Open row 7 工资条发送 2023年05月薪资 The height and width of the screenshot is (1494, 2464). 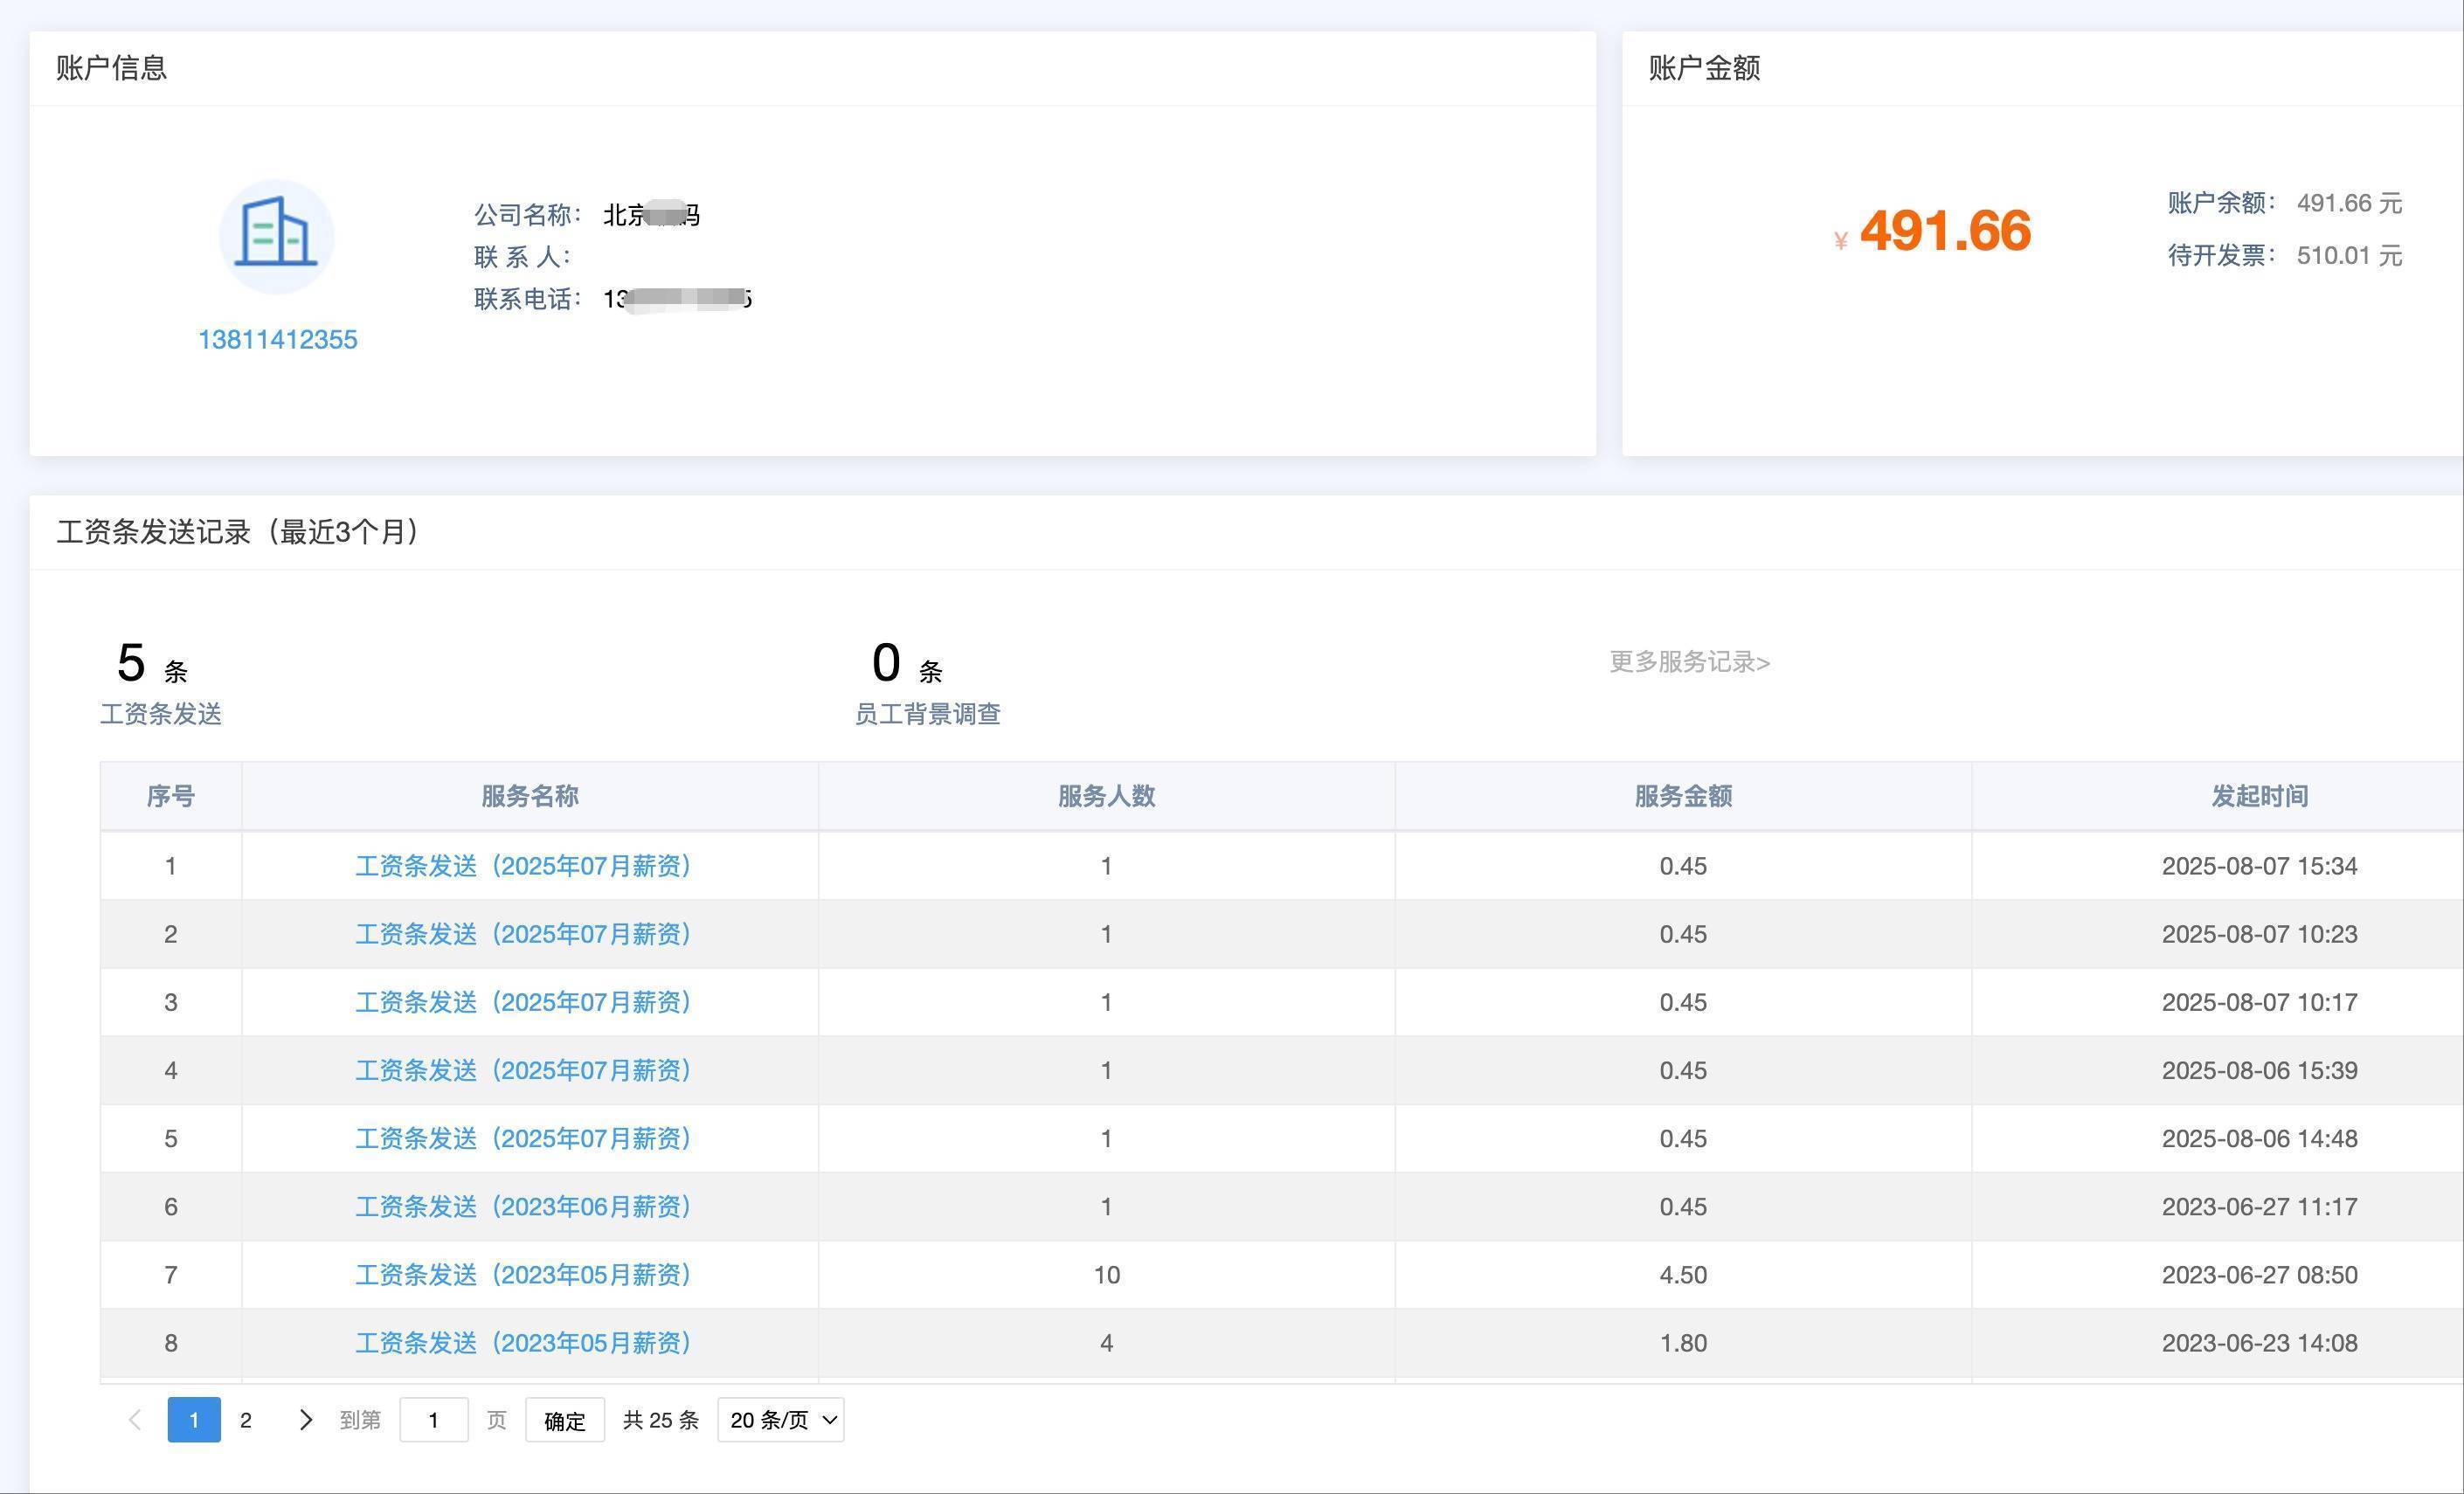(523, 1275)
